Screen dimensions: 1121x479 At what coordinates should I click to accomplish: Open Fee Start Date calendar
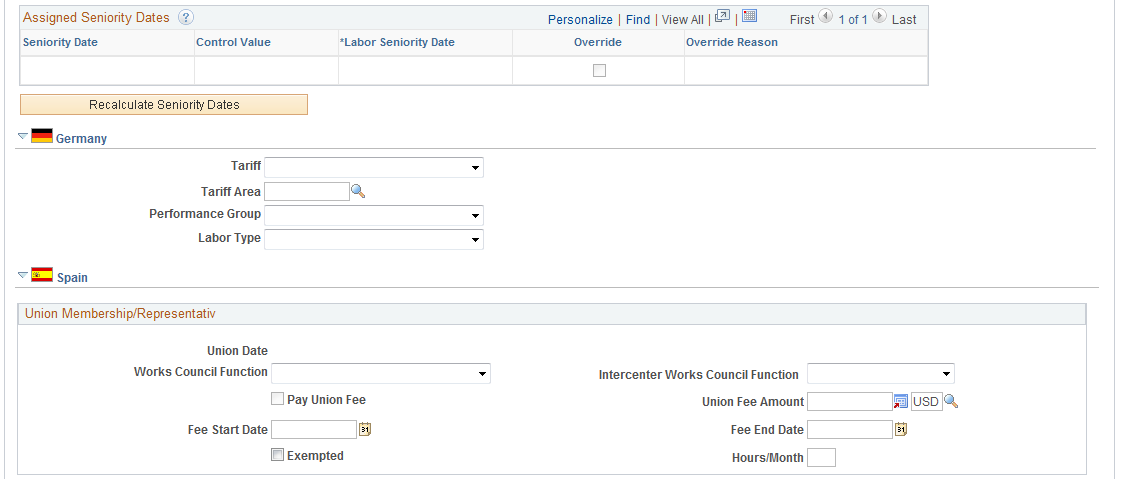[365, 430]
